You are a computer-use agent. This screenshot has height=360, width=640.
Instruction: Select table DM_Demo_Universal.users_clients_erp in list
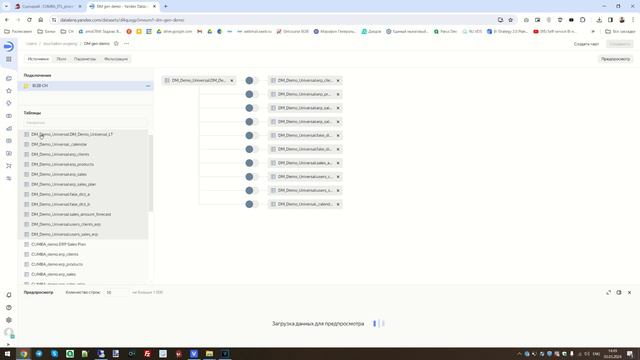click(83, 224)
